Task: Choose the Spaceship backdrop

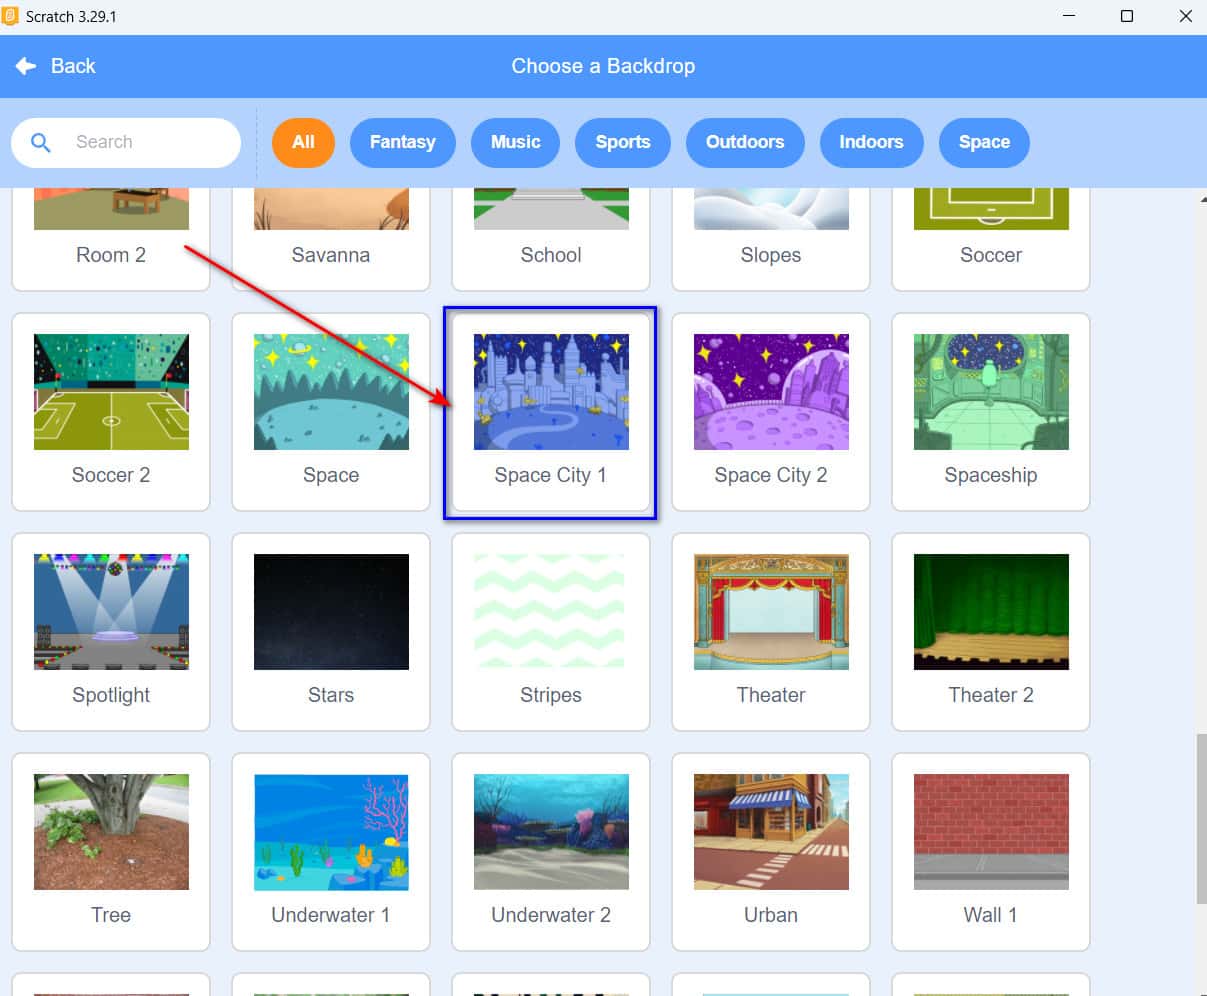Action: (991, 411)
